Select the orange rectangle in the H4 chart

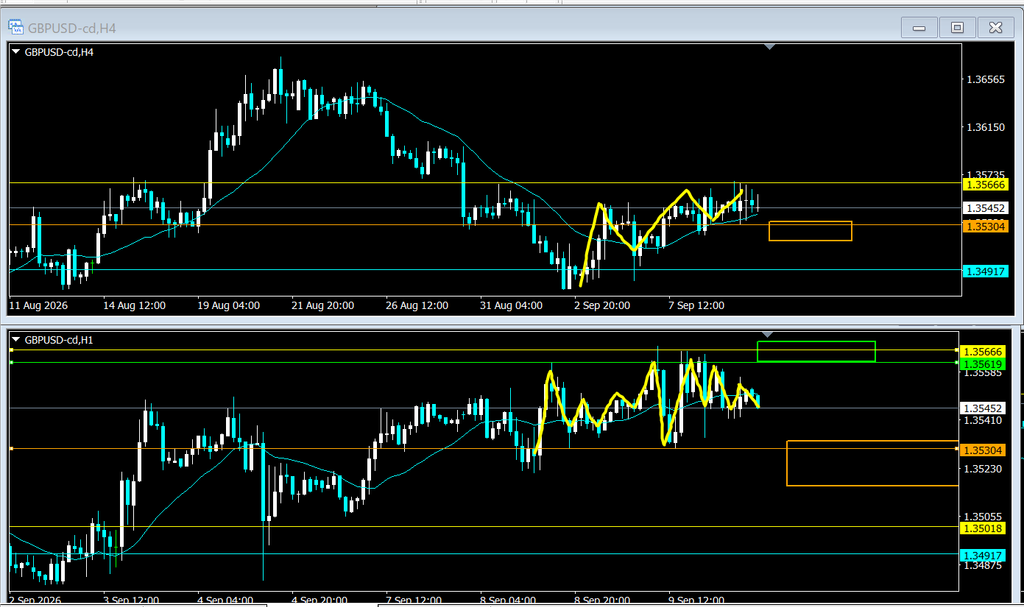[810, 231]
